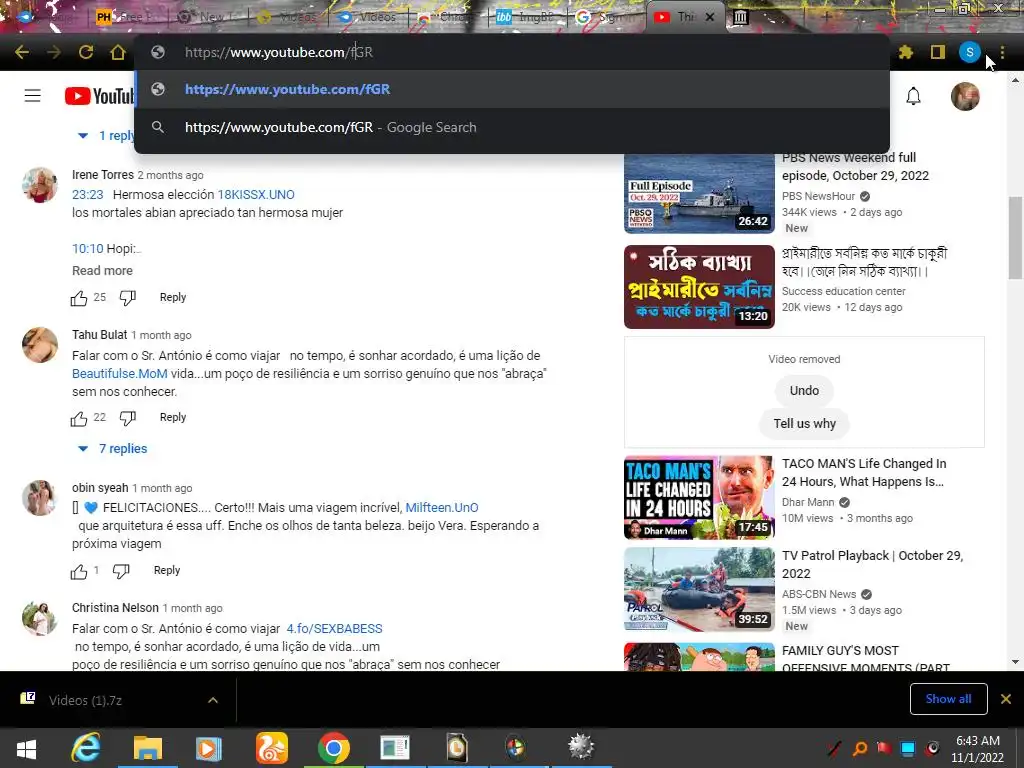Open the Dhar Mann channel name
Viewport: 1024px width, 768px height.
tap(808, 502)
